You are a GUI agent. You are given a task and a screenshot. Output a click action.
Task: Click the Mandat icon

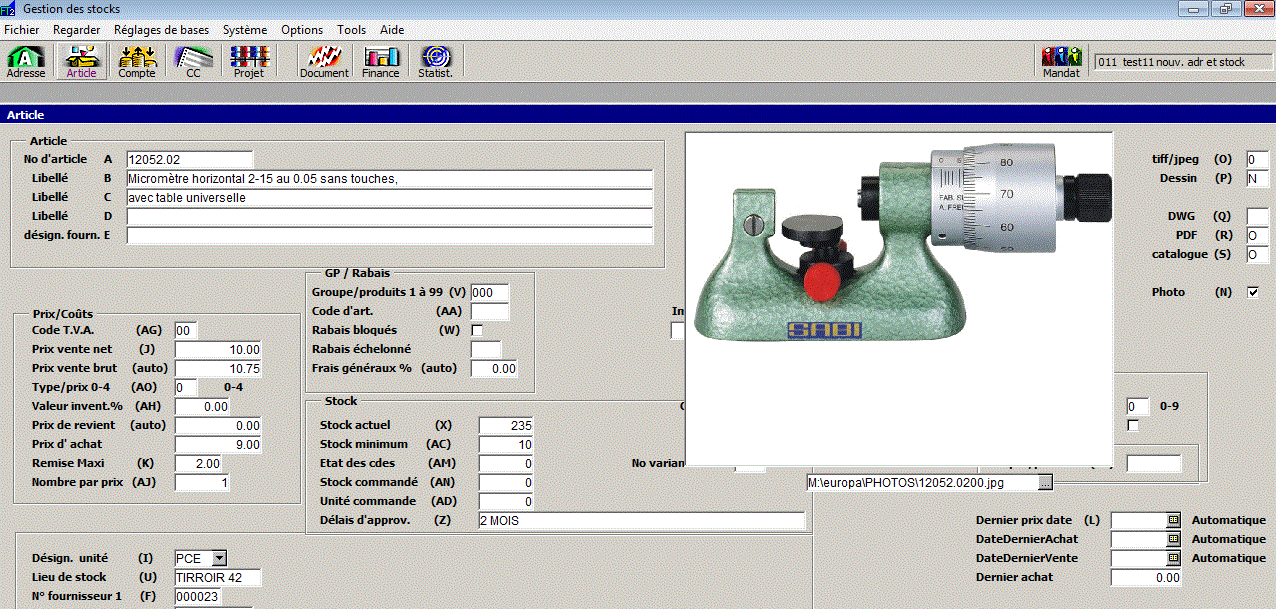click(x=1061, y=62)
